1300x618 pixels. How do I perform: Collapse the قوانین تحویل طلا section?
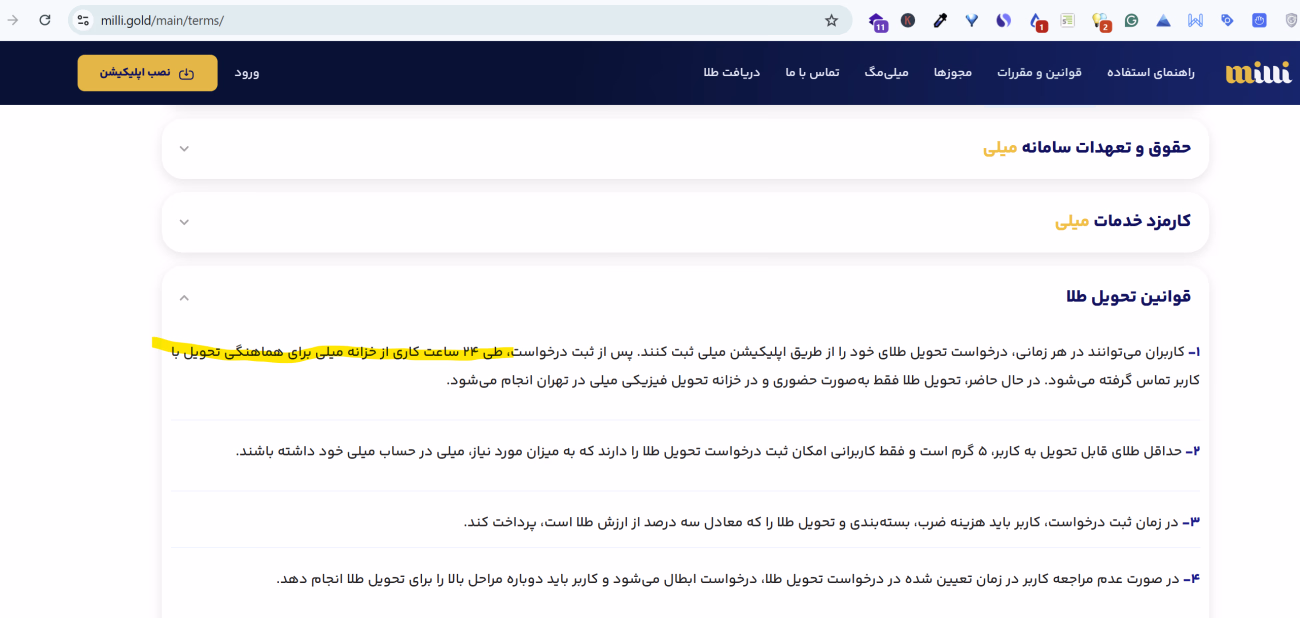(x=184, y=297)
